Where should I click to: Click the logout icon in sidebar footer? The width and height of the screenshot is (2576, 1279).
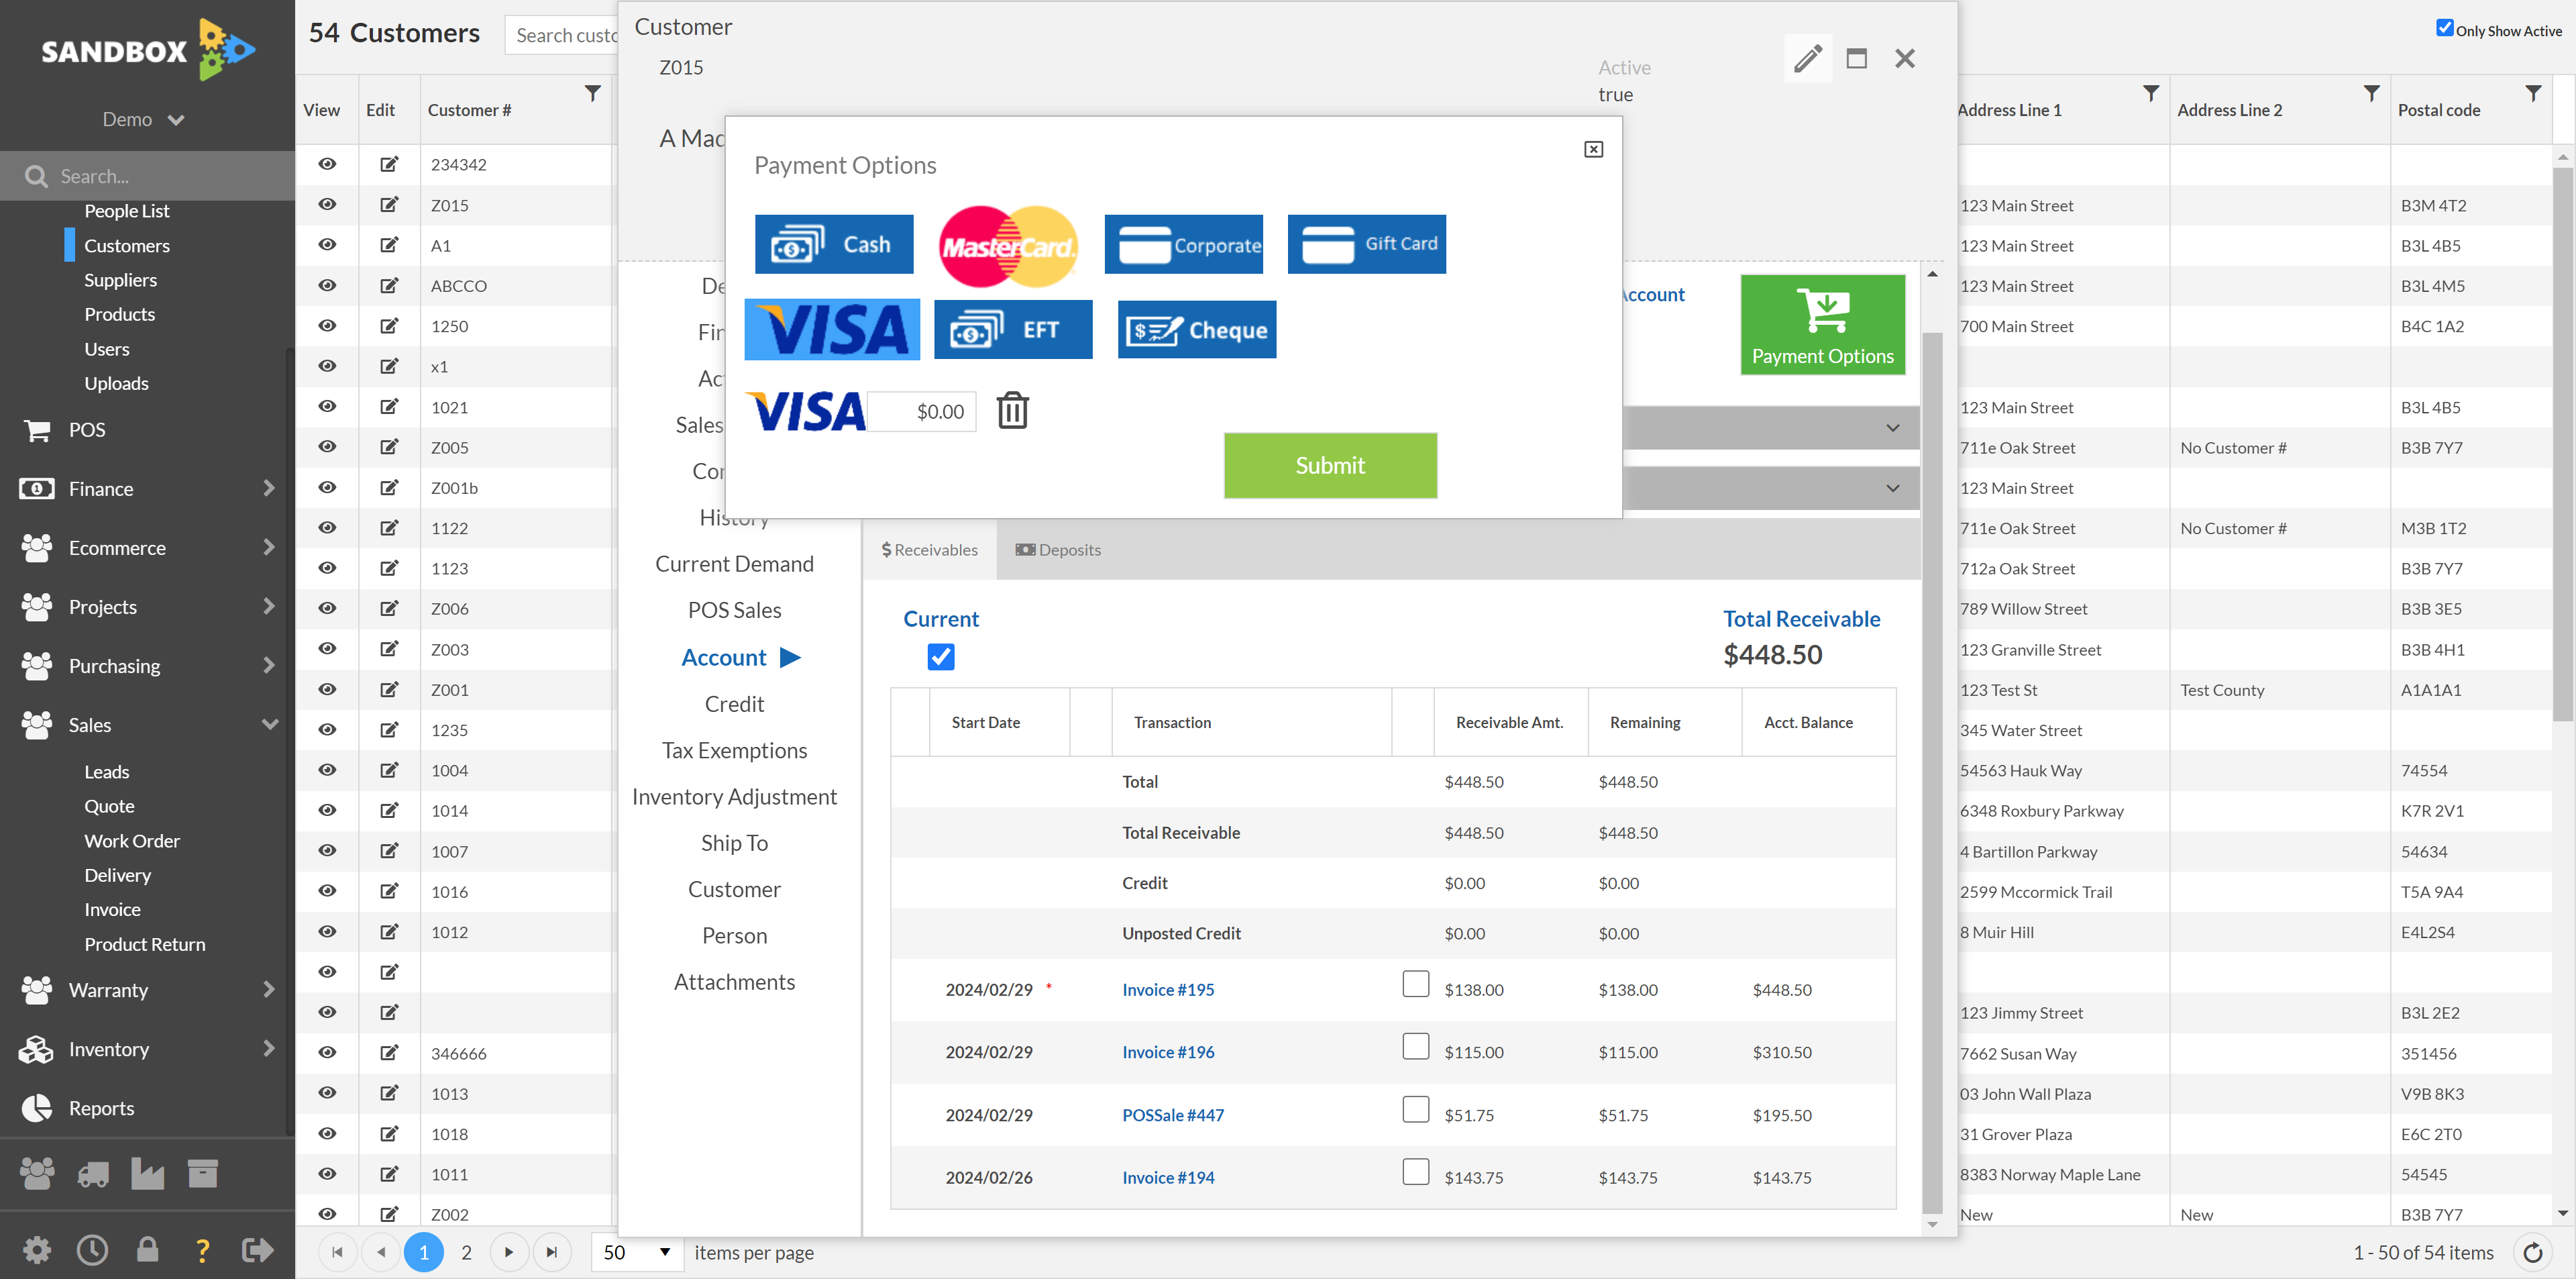coord(257,1249)
